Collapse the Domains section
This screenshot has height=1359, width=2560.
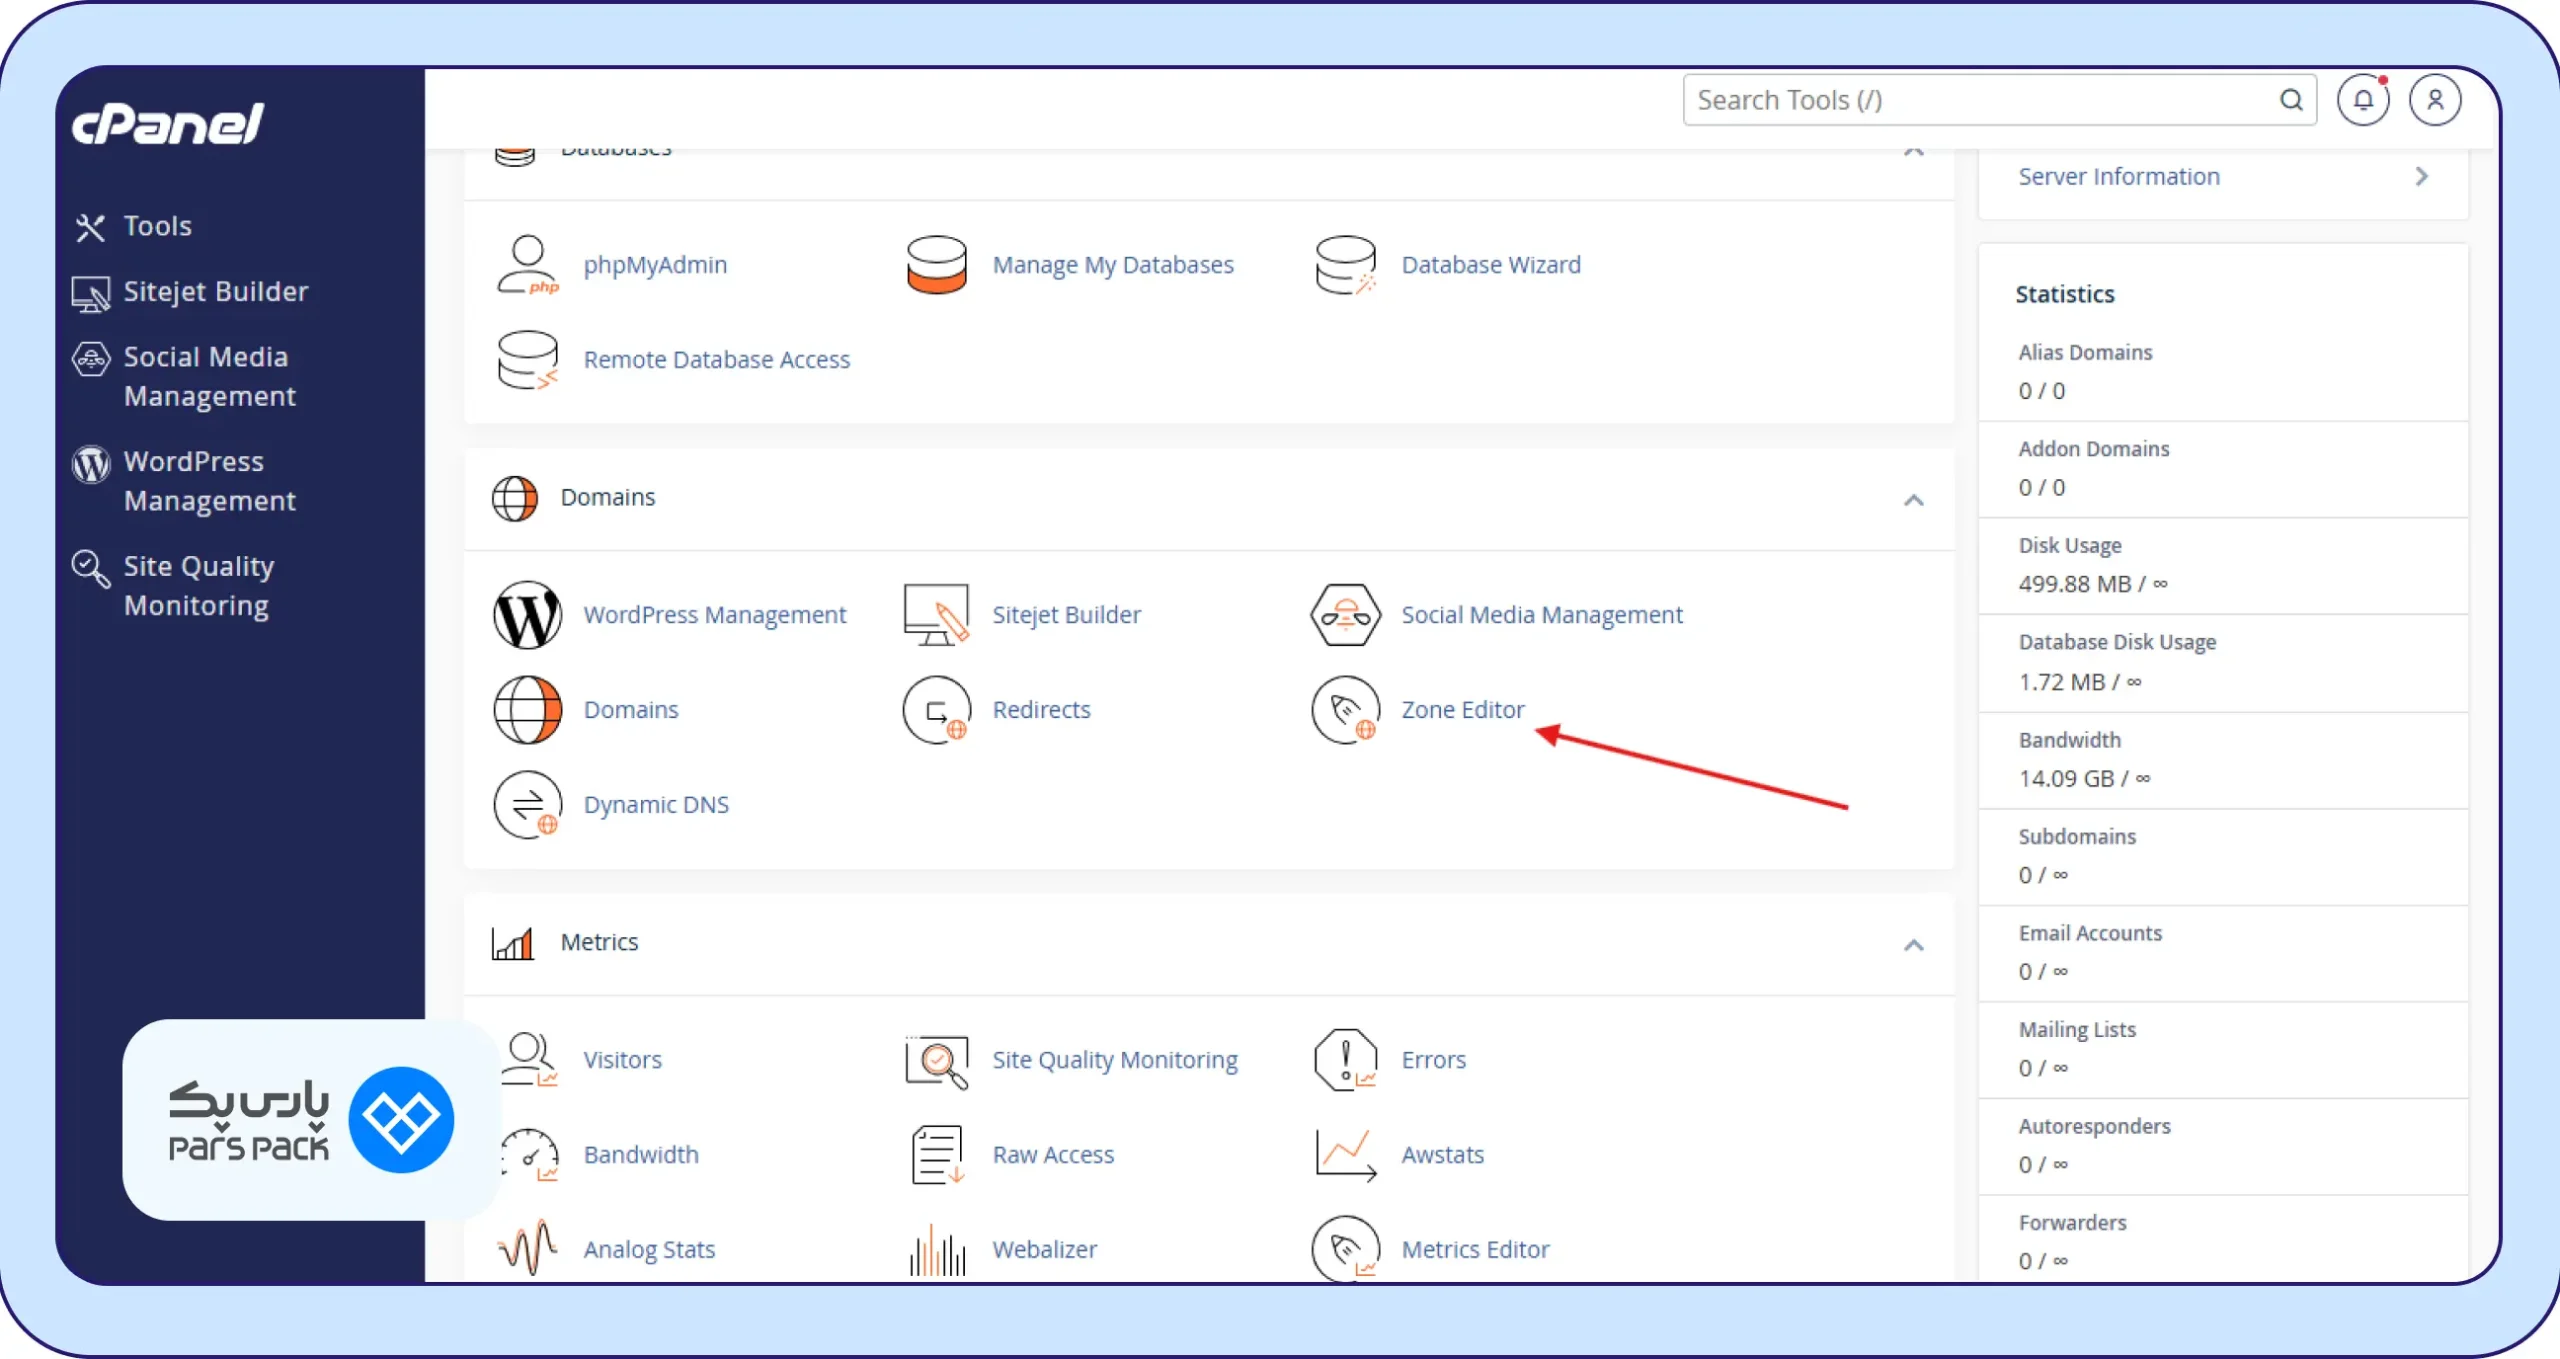click(1913, 500)
